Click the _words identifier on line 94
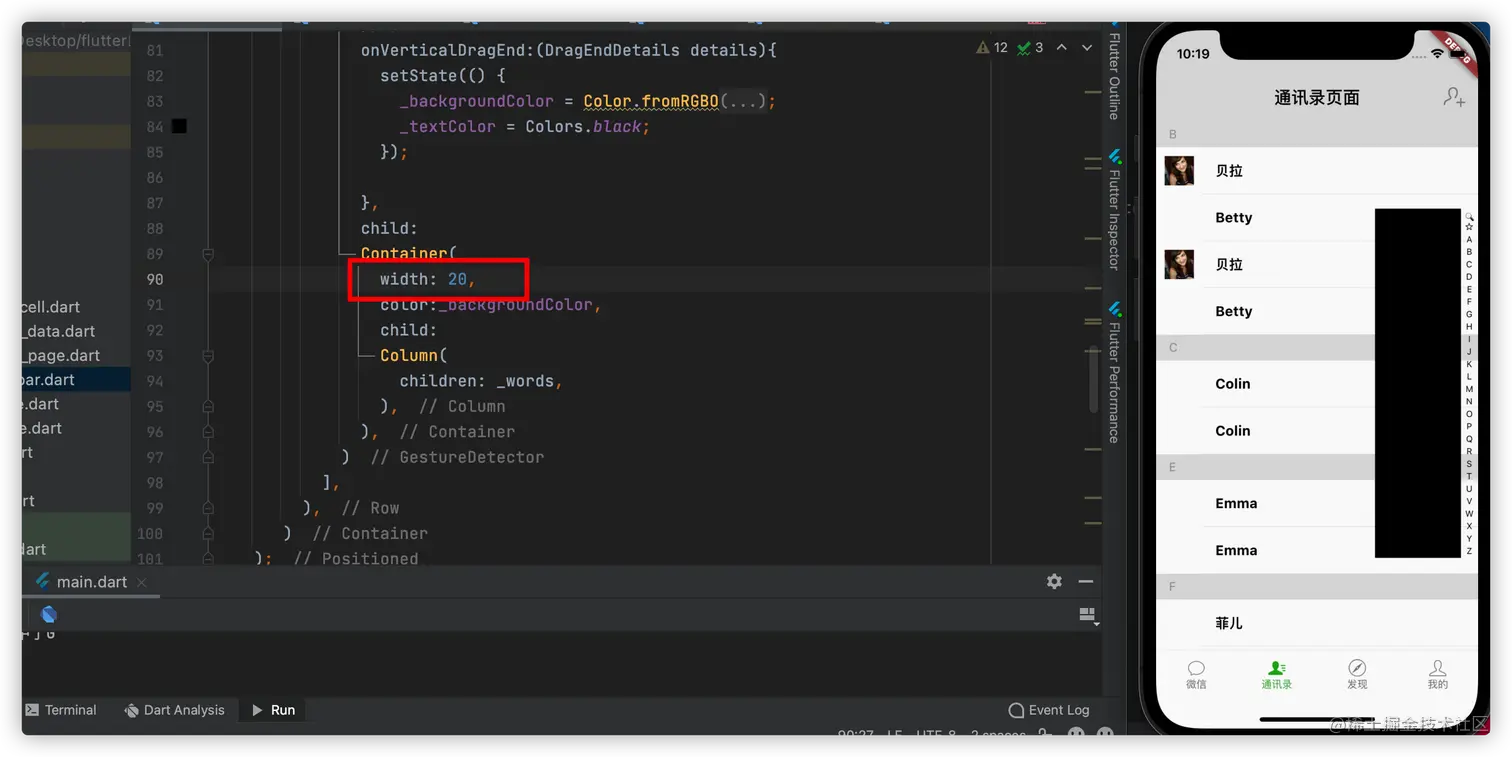 point(526,381)
